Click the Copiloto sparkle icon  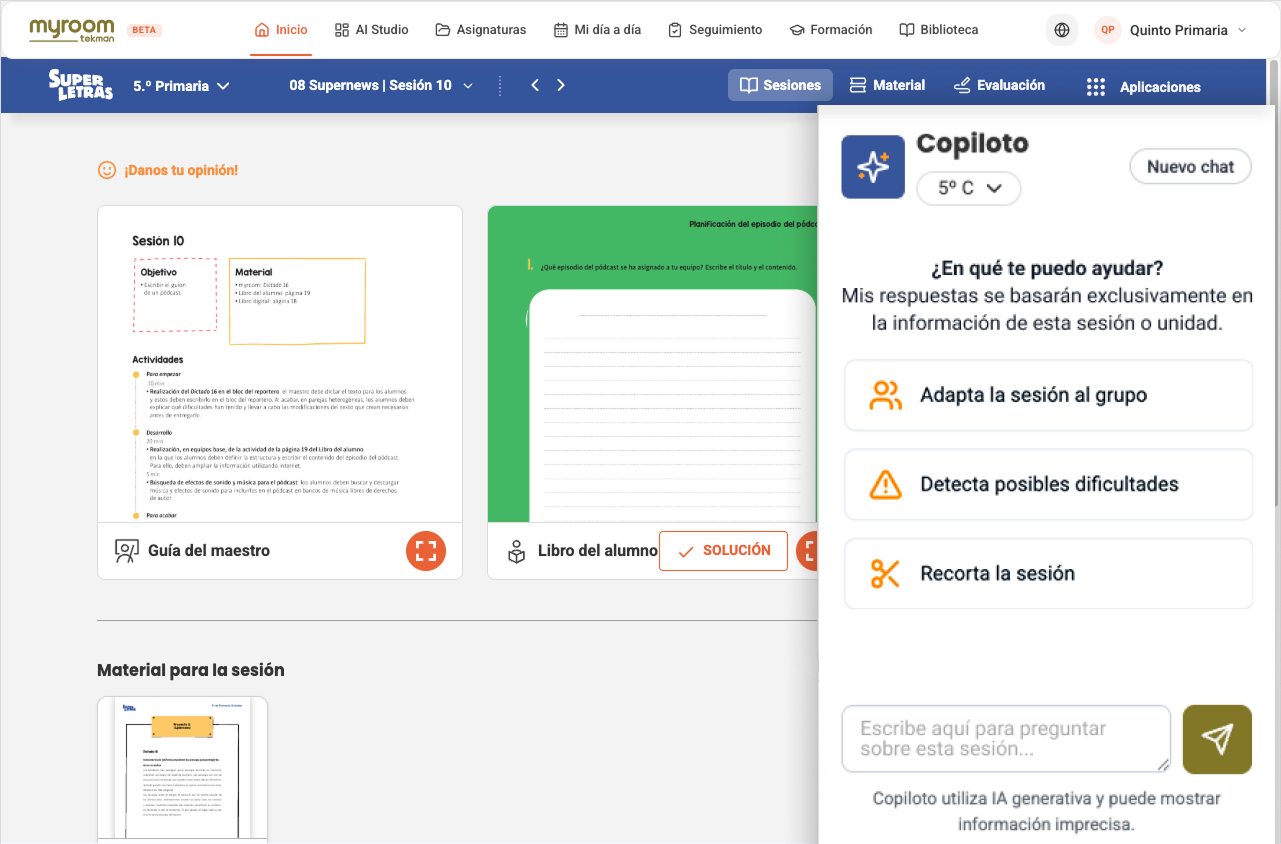pyautogui.click(x=873, y=167)
